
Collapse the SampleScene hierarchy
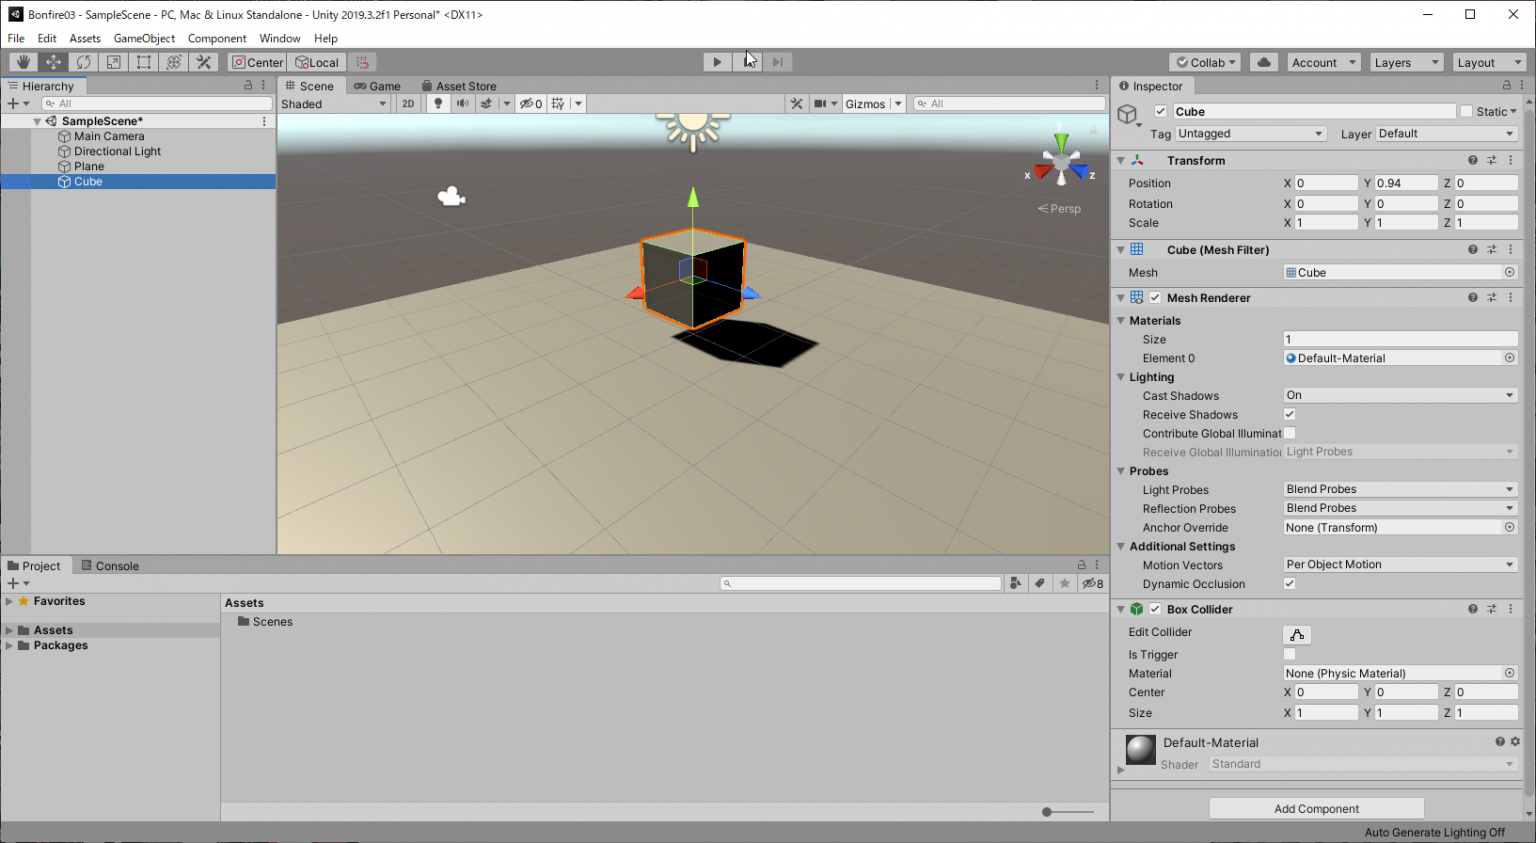[37, 120]
